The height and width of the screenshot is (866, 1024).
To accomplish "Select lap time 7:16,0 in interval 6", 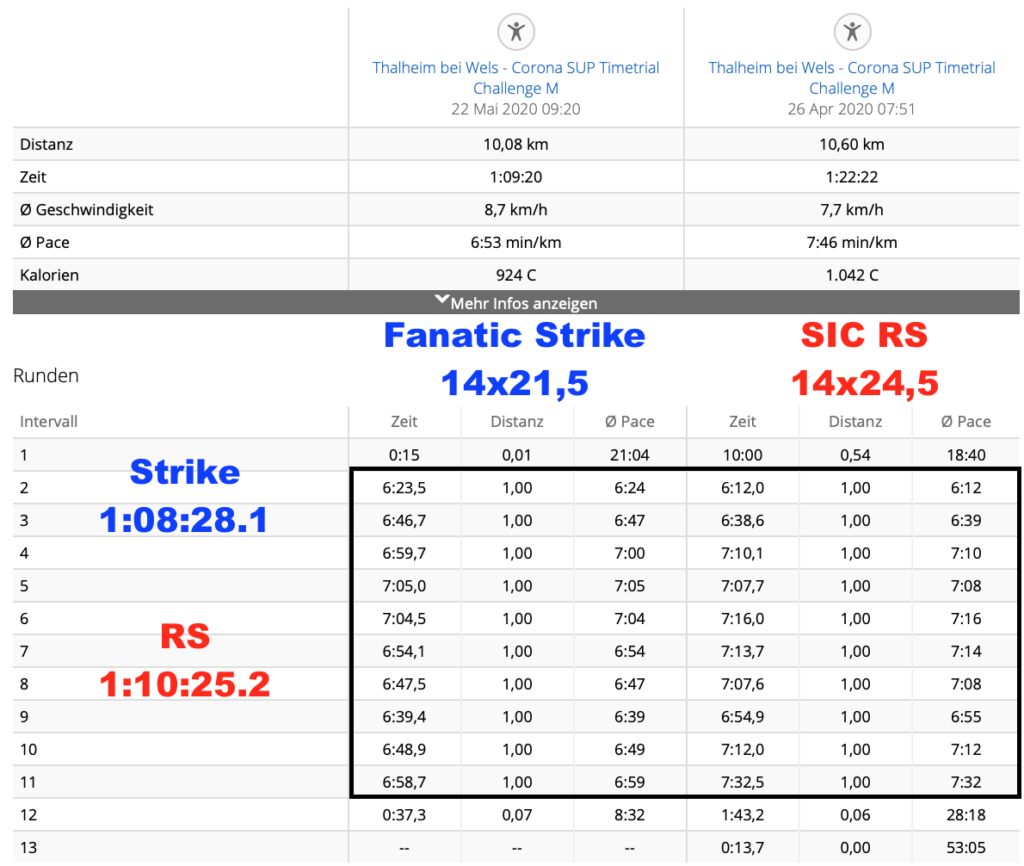I will coord(743,618).
